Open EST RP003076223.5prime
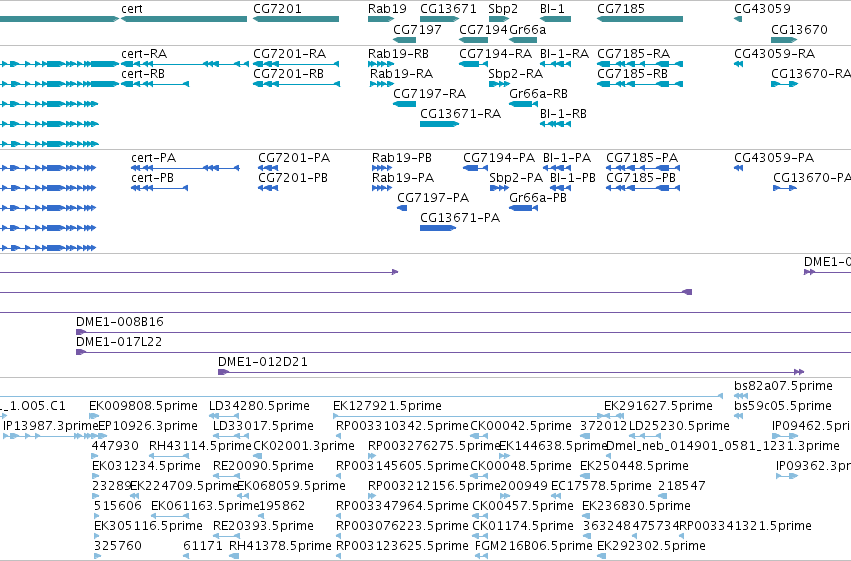This screenshot has width=851, height=561. click(402, 526)
